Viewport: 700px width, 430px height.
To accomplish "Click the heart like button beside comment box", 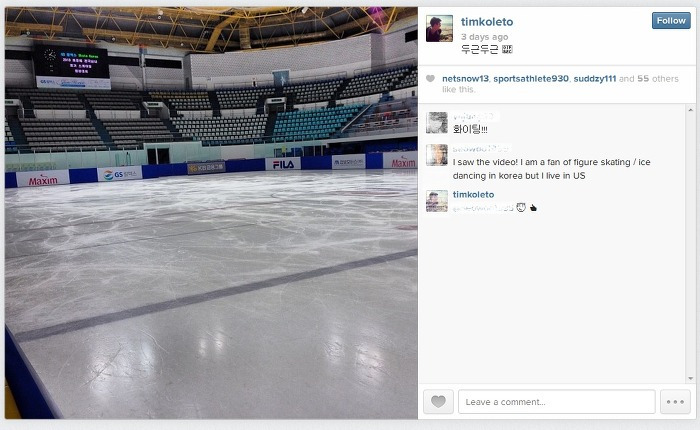I will tap(438, 401).
